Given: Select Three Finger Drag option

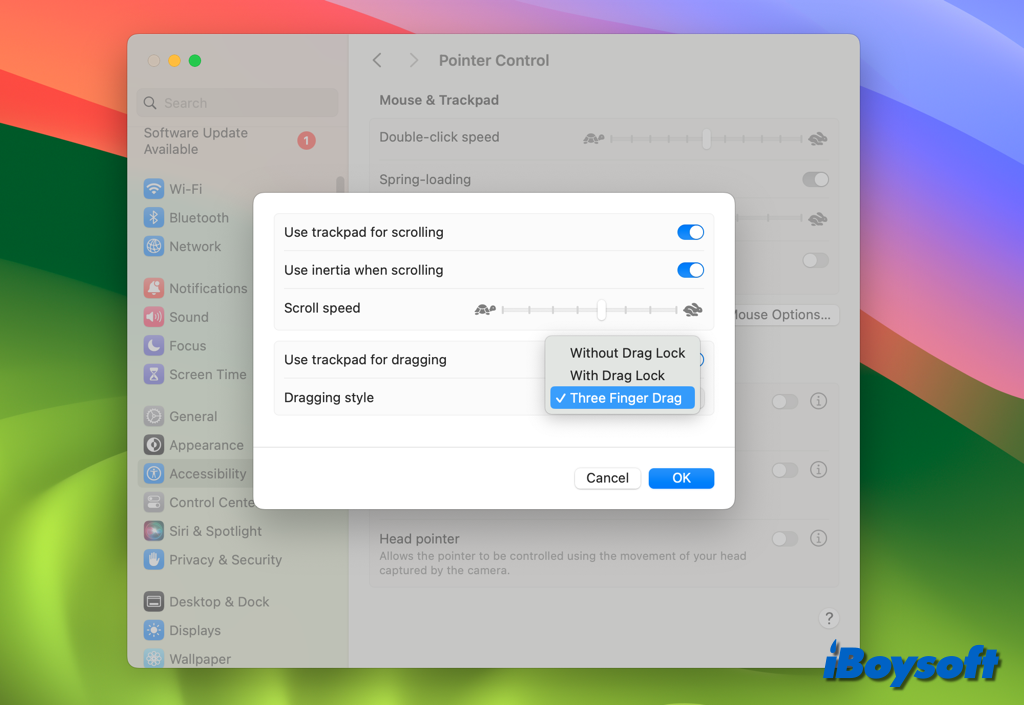Looking at the screenshot, I should coord(622,398).
